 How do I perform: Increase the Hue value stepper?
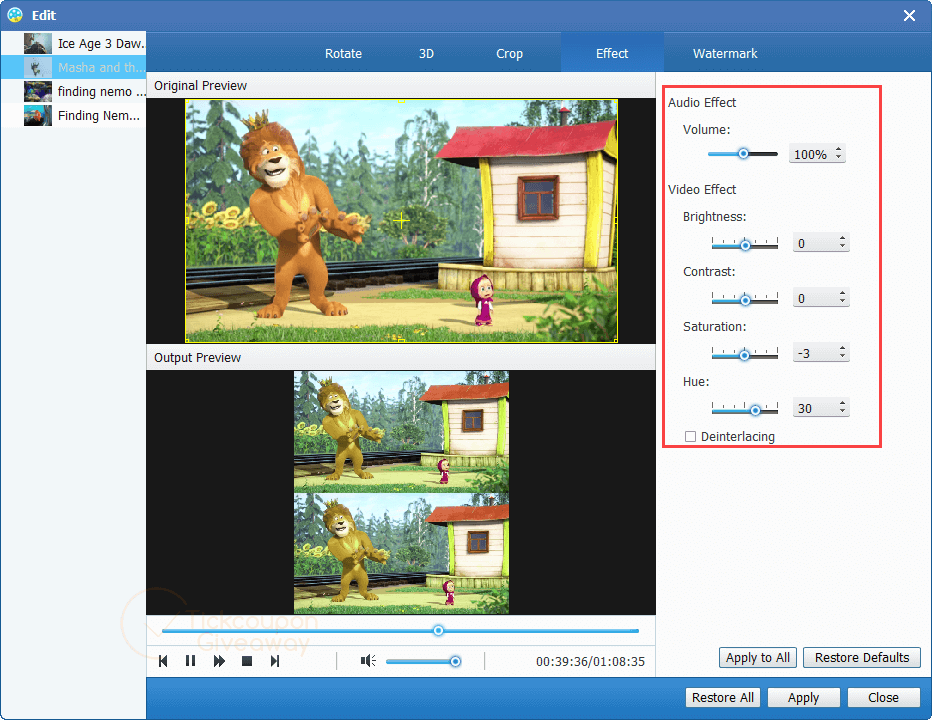pyautogui.click(x=842, y=403)
